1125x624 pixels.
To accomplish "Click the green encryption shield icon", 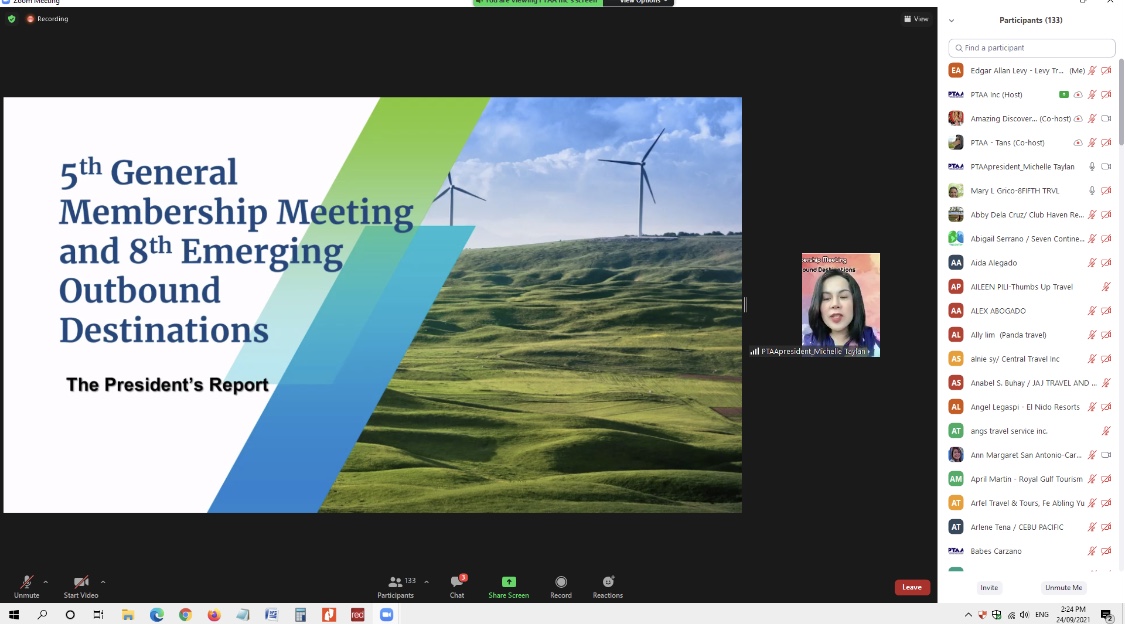I will click(11, 19).
